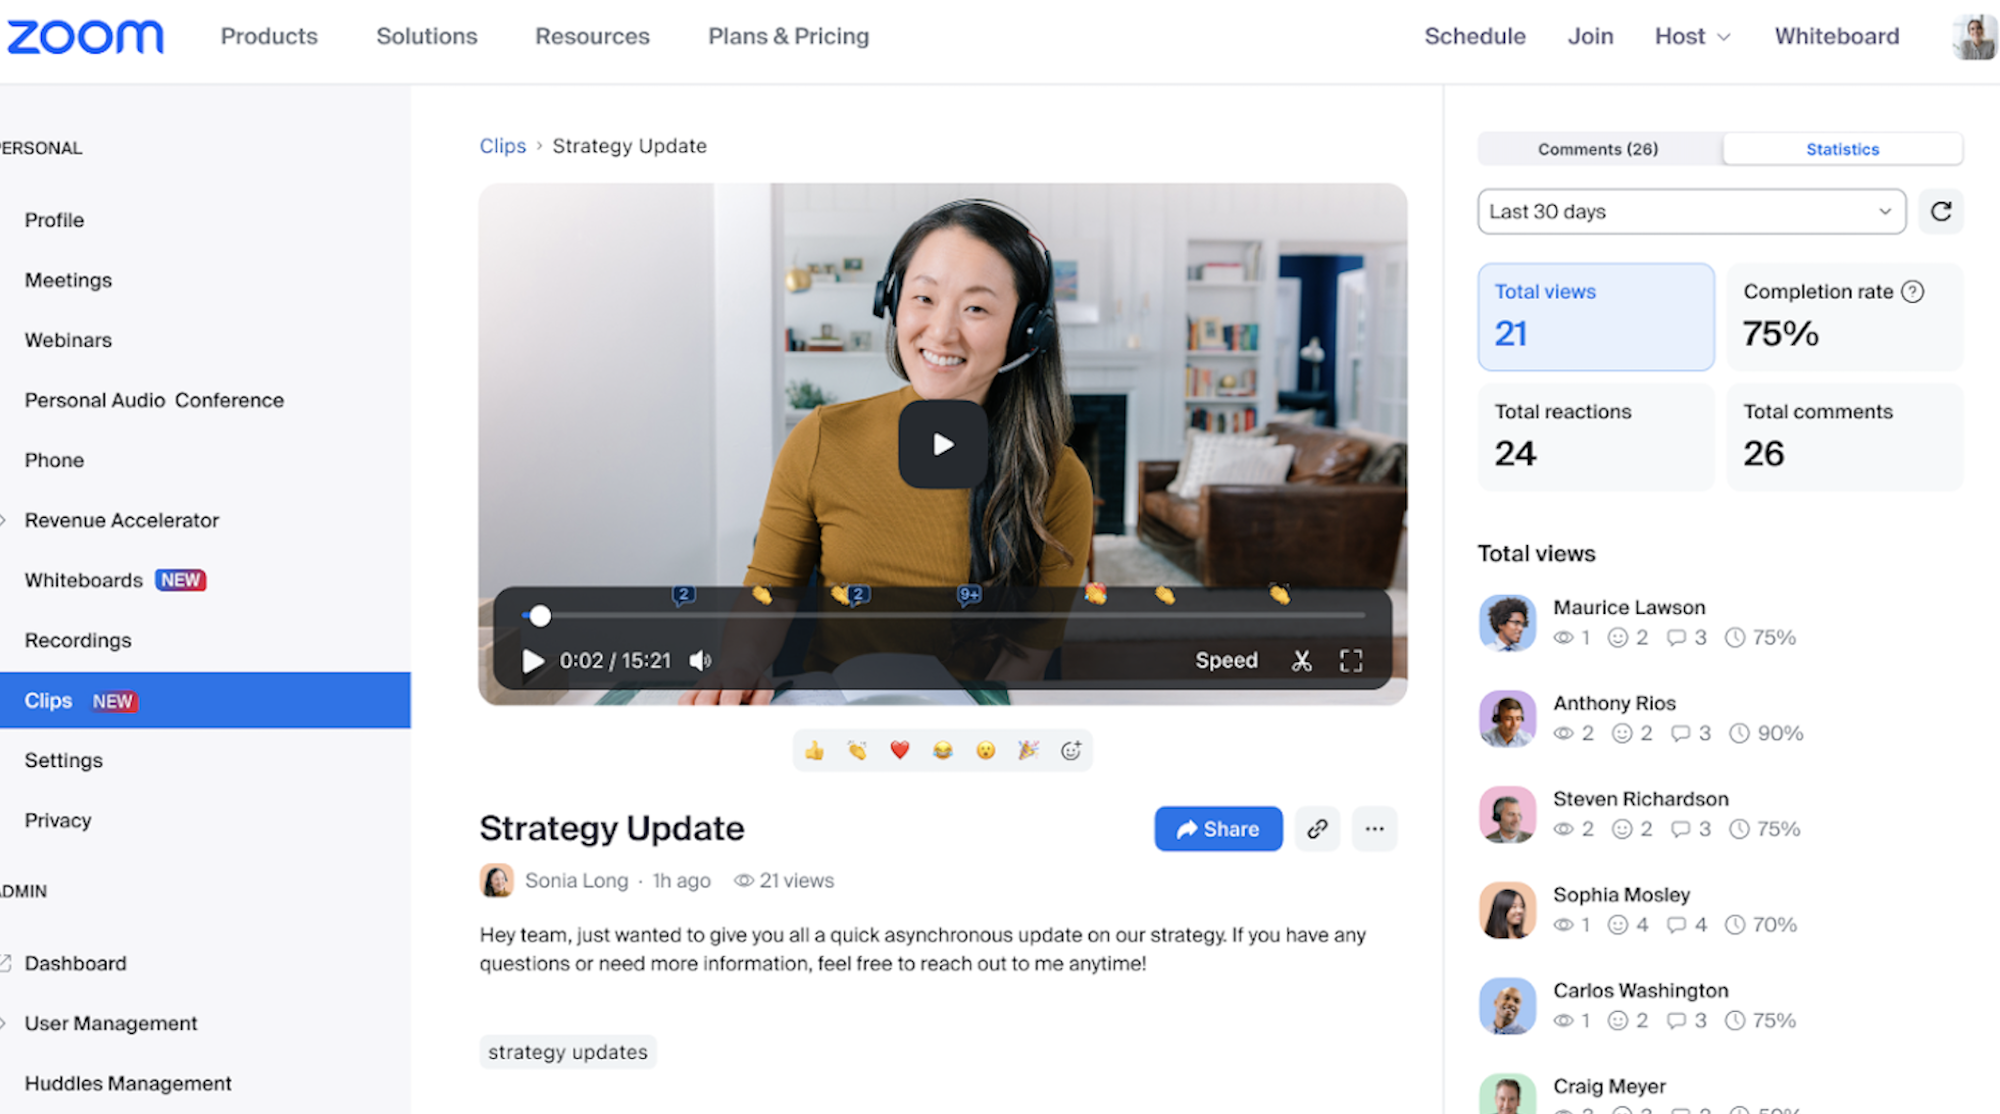Viewport: 2000px width, 1114px height.
Task: Open the add-reaction smiley picker
Action: point(1071,751)
